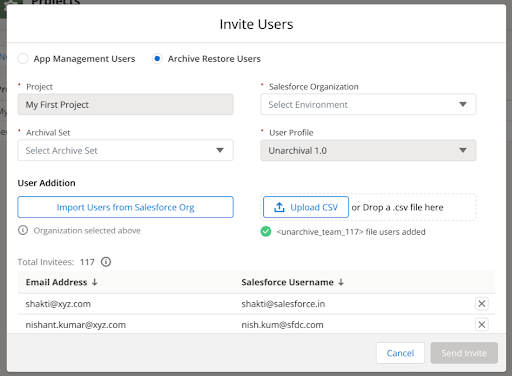This screenshot has width=512, height=376.
Task: Open the User Profile Unarchival 1.0 dropdown
Action: (368, 150)
